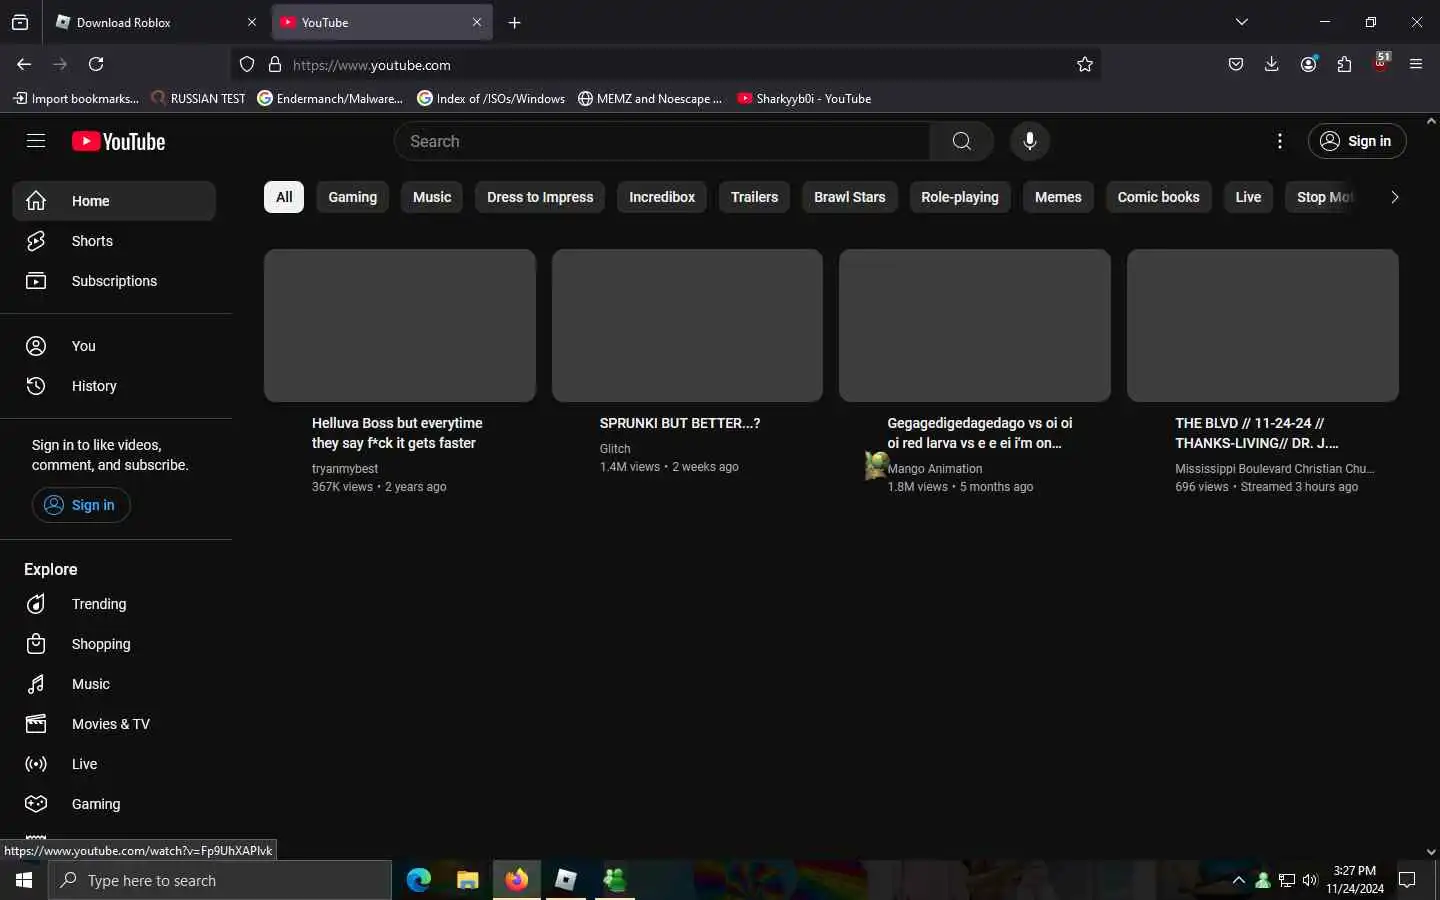Open Firefox account icon

click(x=1308, y=64)
